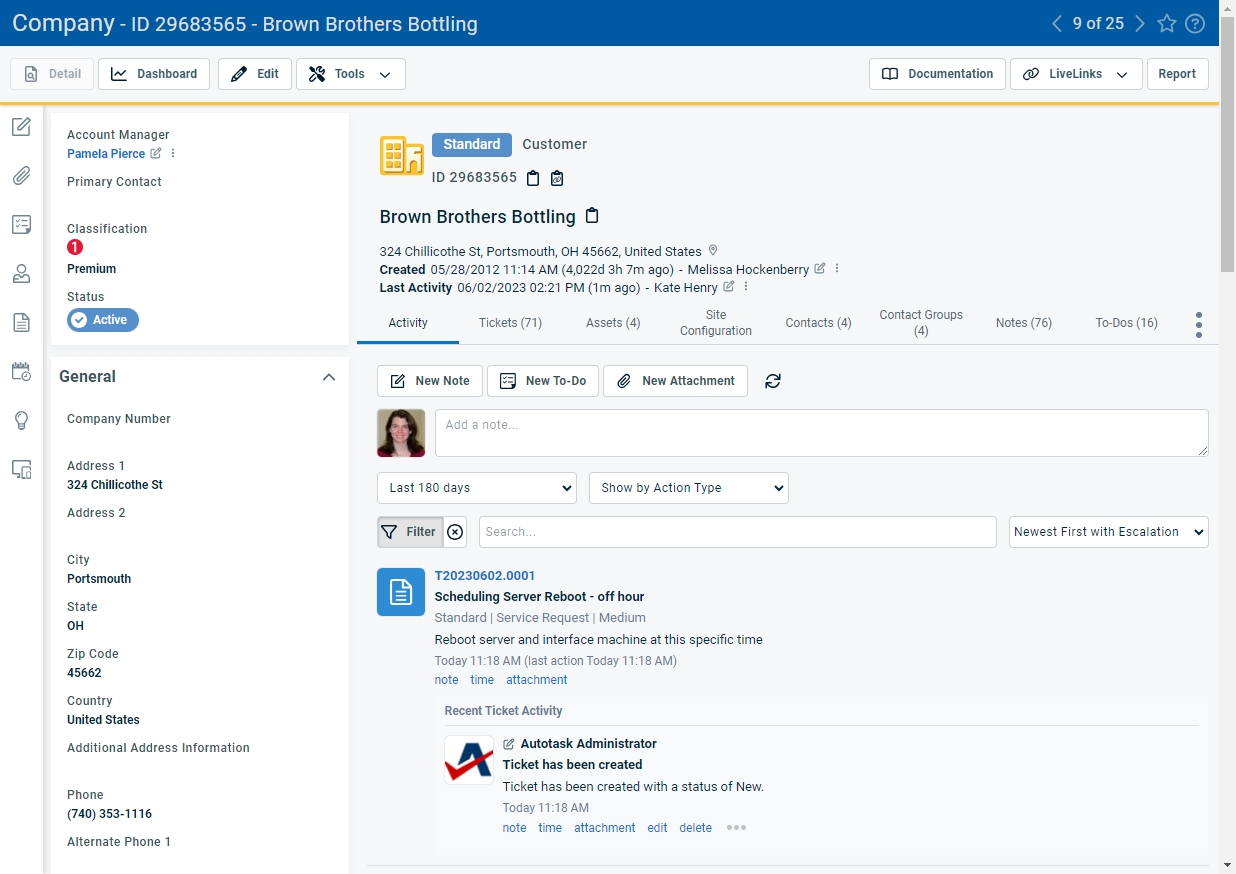This screenshot has height=874, width=1236.
Task: Open the Contact Groups (4) tab
Action: (921, 323)
